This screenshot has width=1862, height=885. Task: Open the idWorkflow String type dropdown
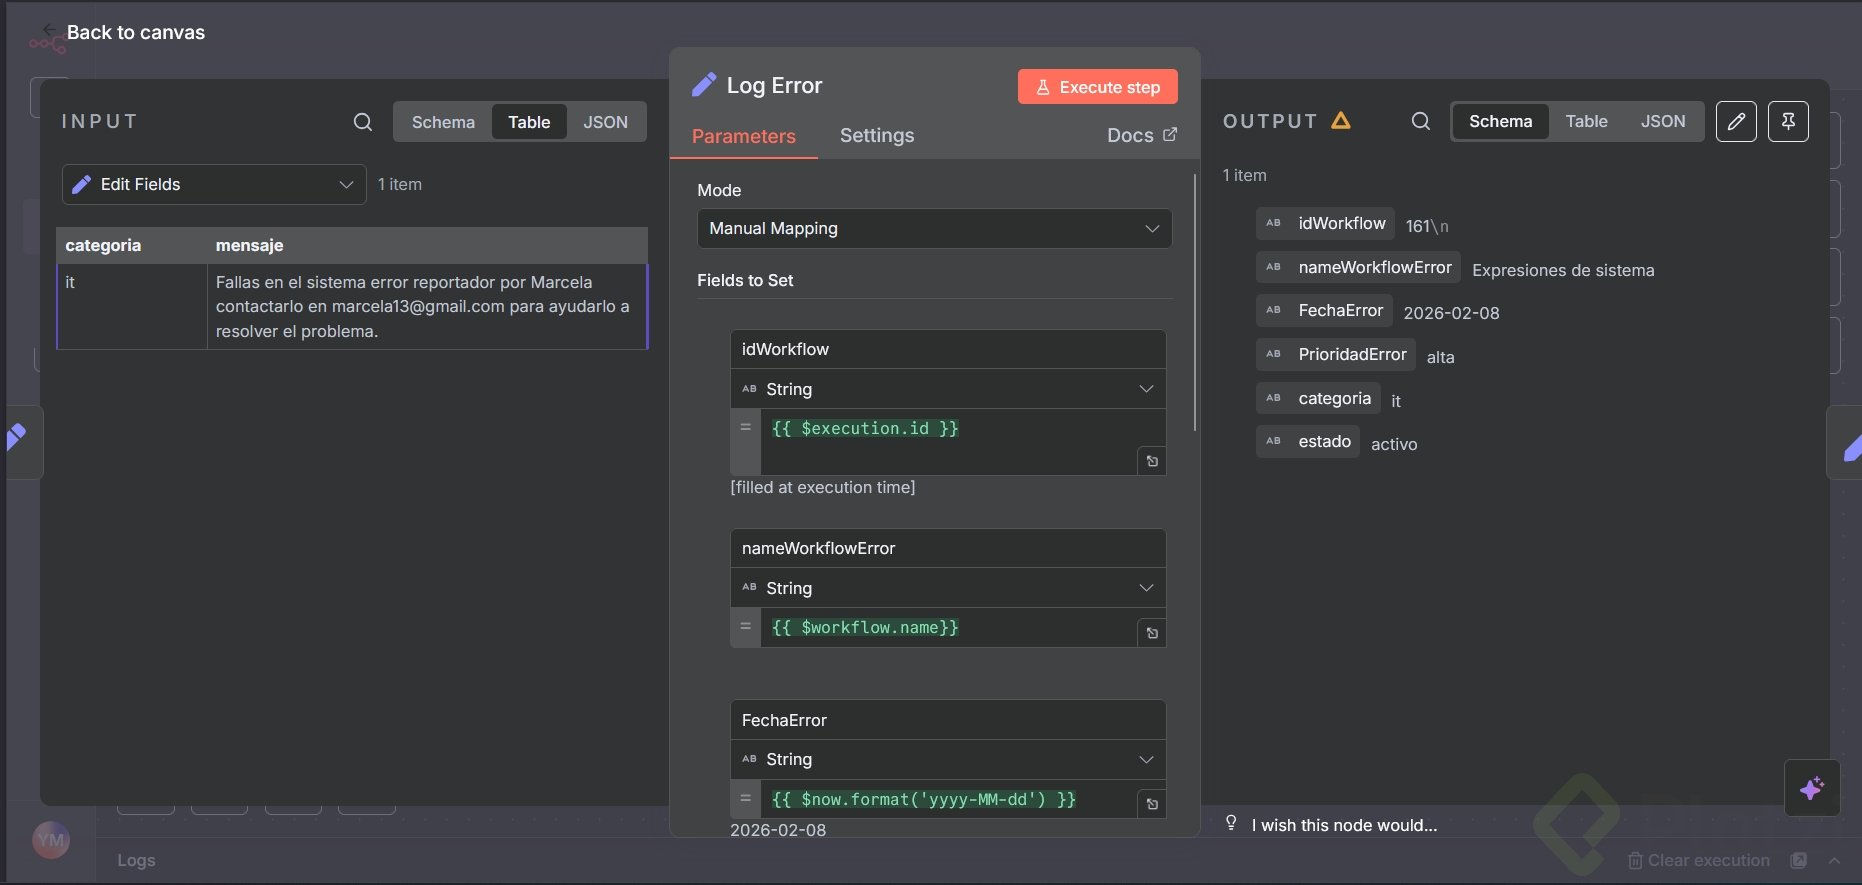948,389
